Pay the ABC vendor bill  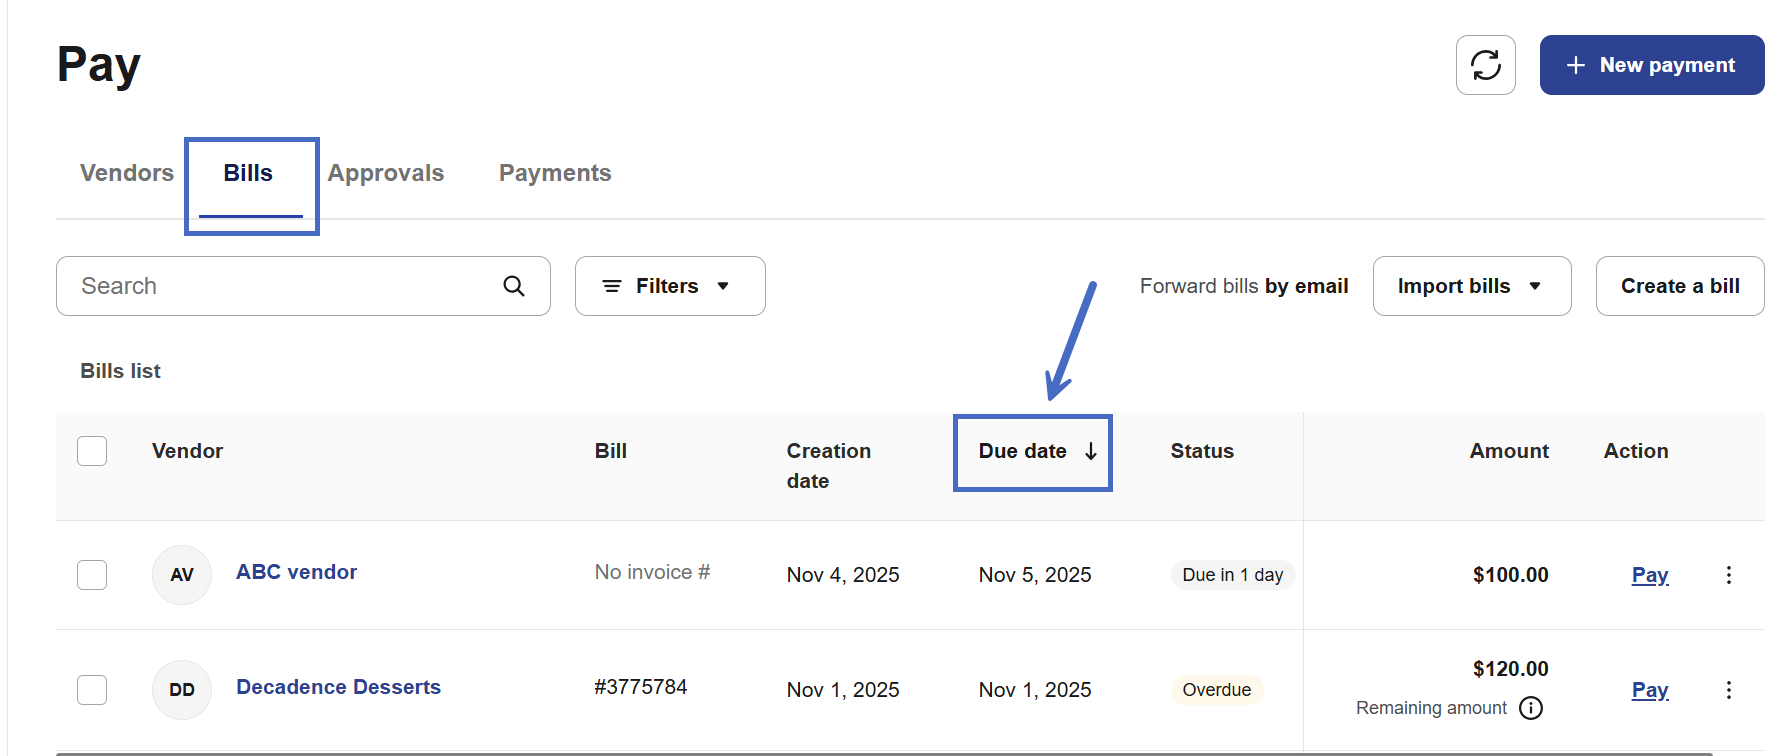[1649, 575]
